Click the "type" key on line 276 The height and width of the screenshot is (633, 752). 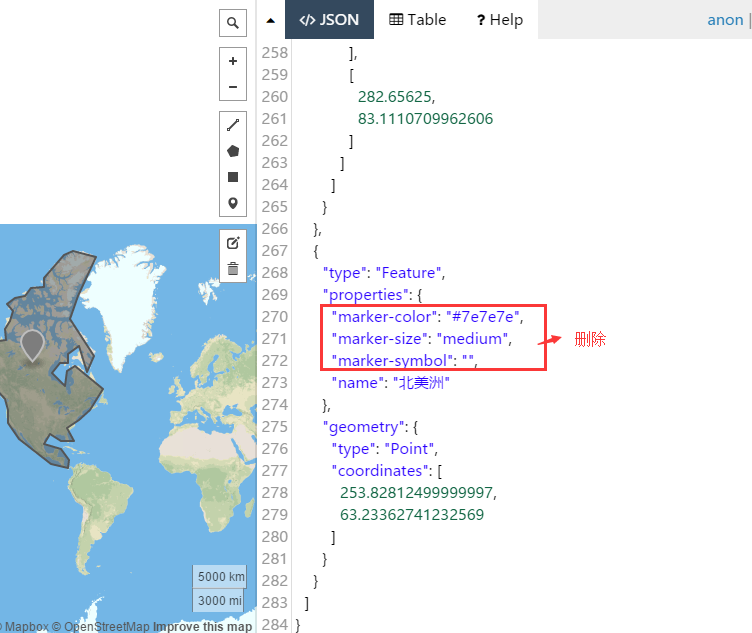coord(353,449)
